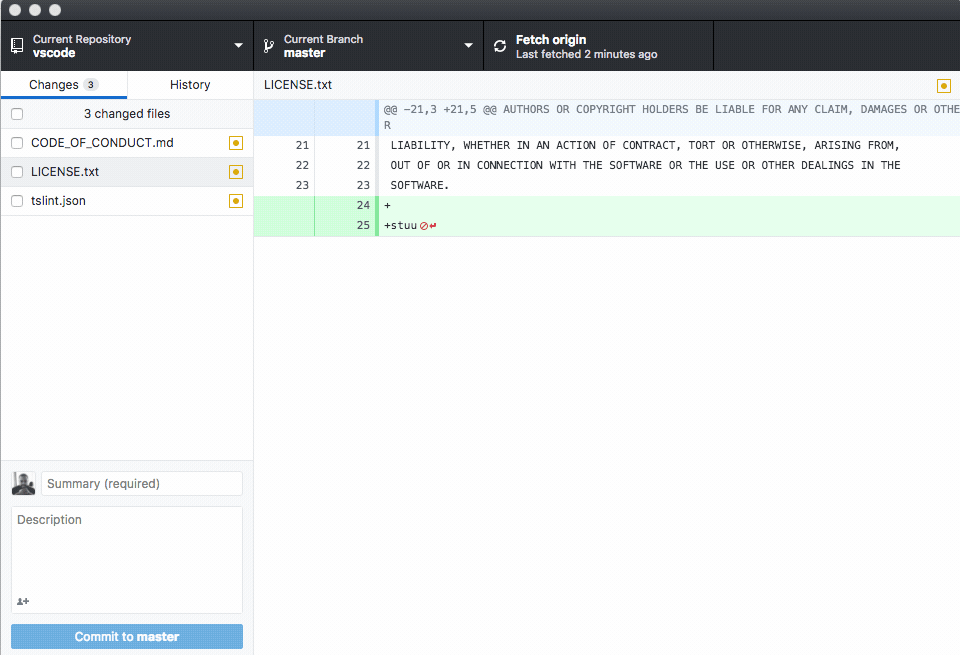Viewport: 960px width, 655px height.
Task: Click the modified status dot for tslint.json
Action: click(236, 200)
